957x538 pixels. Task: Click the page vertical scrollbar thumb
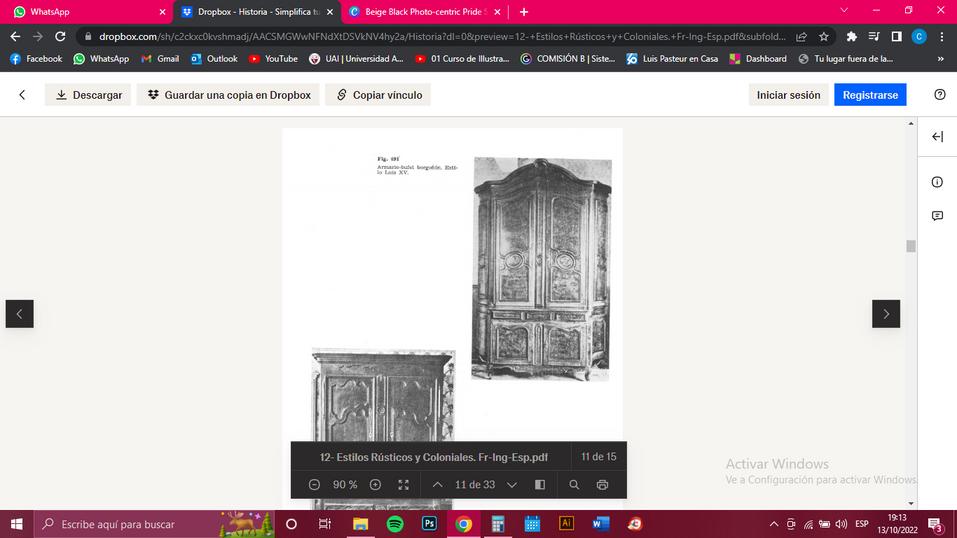[911, 245]
